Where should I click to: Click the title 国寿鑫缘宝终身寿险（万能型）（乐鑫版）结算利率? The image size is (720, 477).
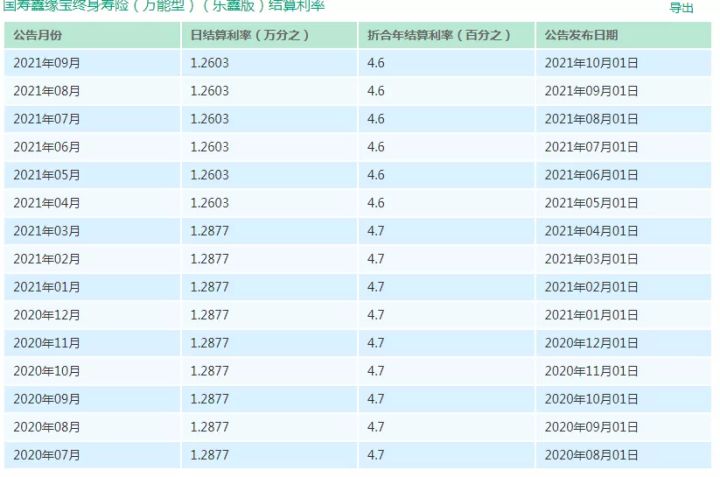(163, 6)
